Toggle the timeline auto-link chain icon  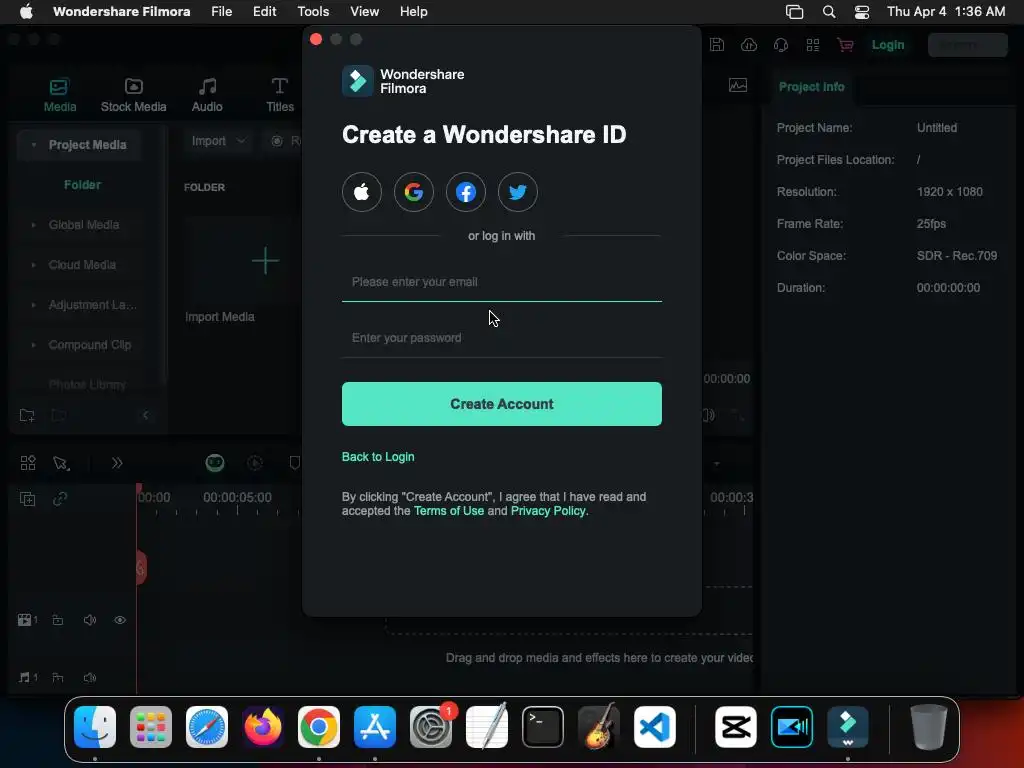[60, 499]
